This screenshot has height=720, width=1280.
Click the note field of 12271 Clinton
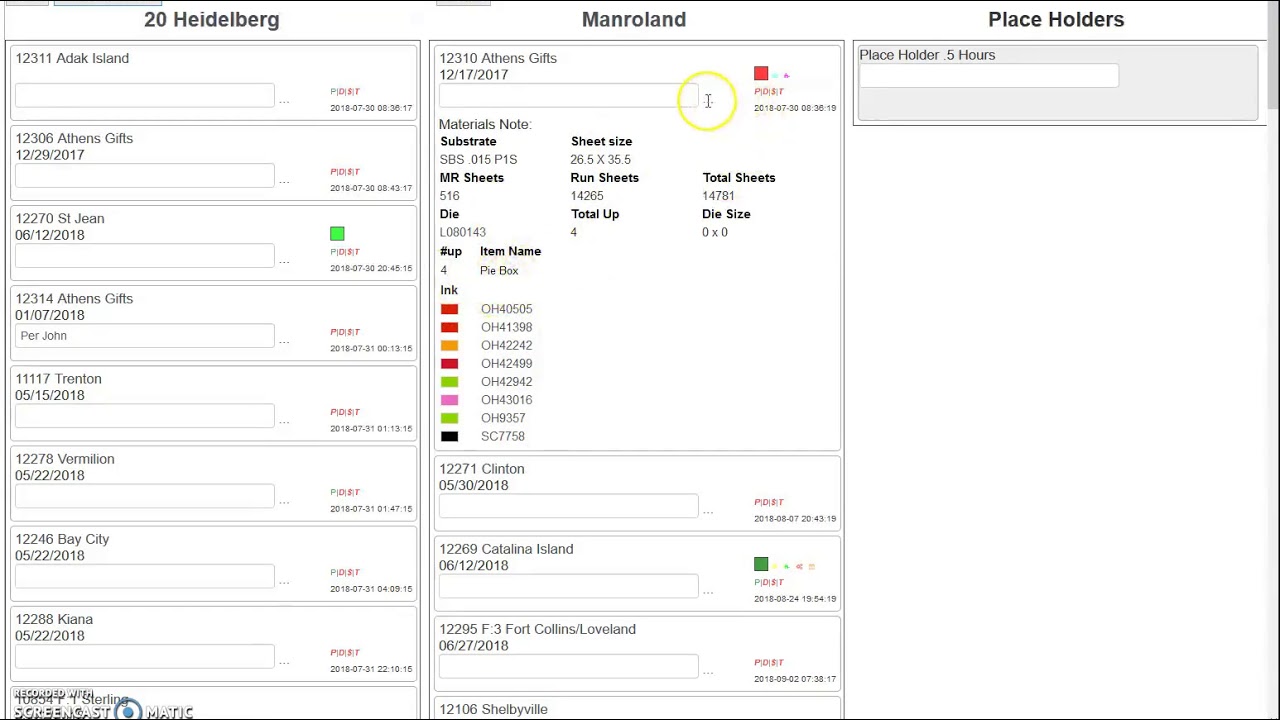568,506
